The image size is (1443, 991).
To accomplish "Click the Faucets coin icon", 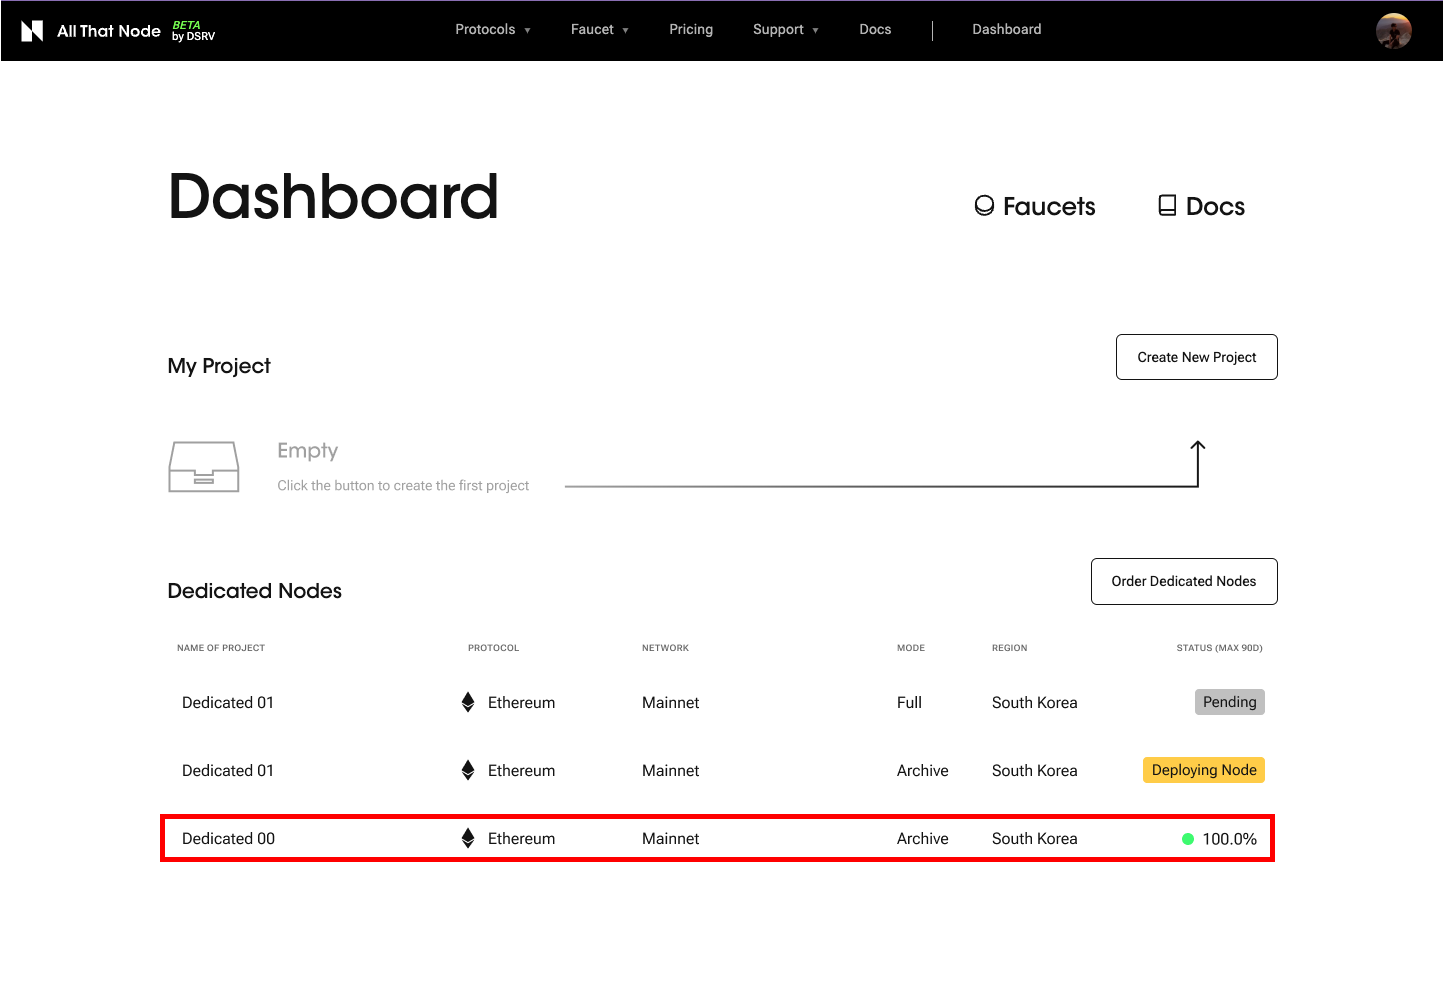I will (x=984, y=205).
